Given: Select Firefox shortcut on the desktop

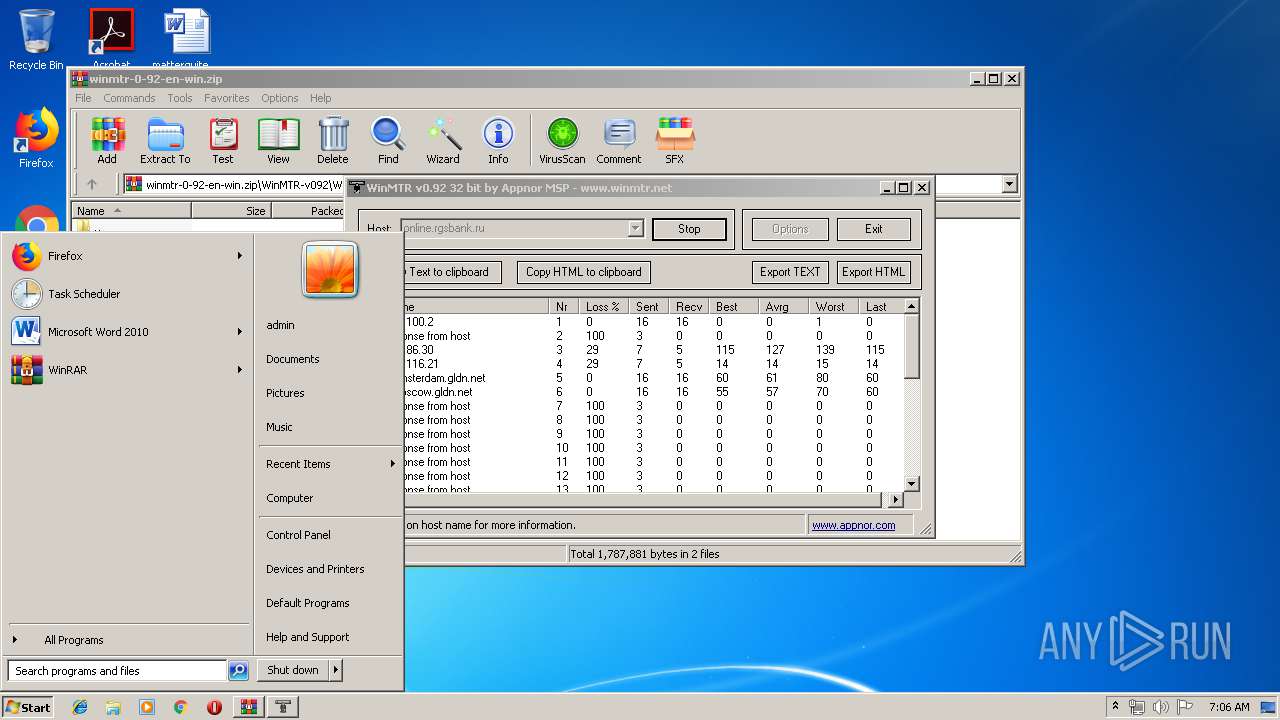Looking at the screenshot, I should 36,139.
